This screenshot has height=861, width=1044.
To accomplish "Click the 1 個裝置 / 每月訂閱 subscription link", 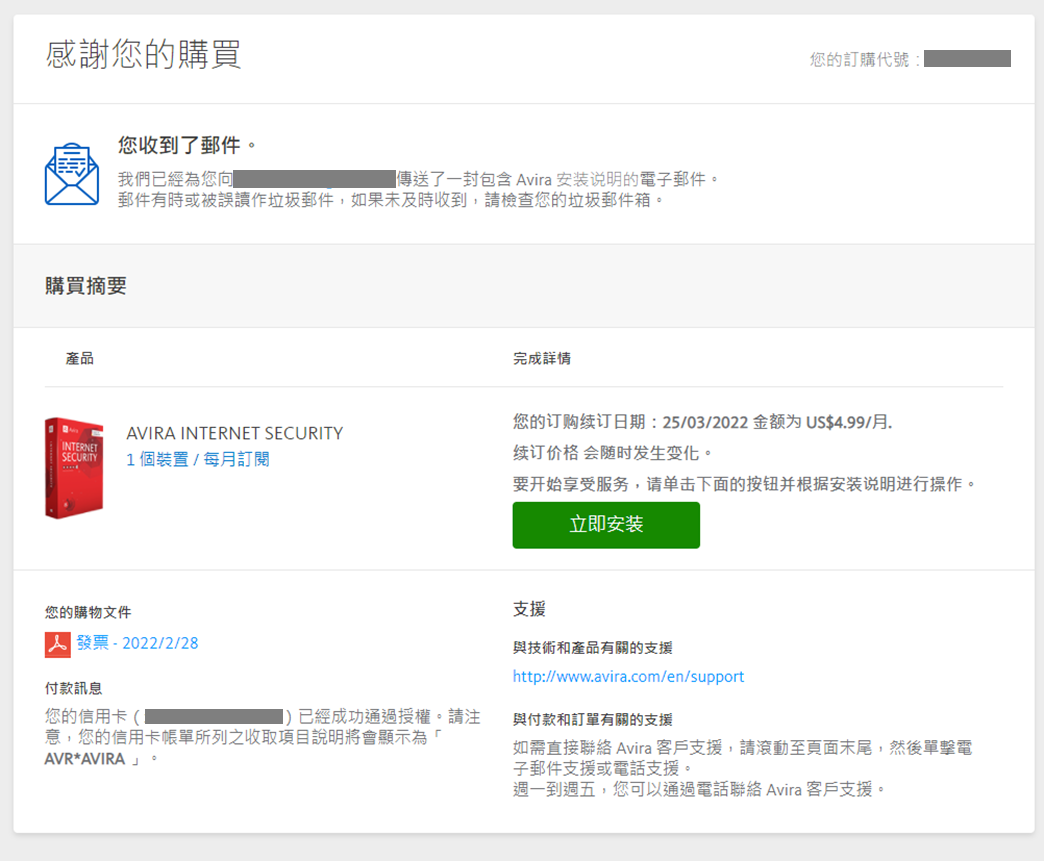I will (x=198, y=459).
